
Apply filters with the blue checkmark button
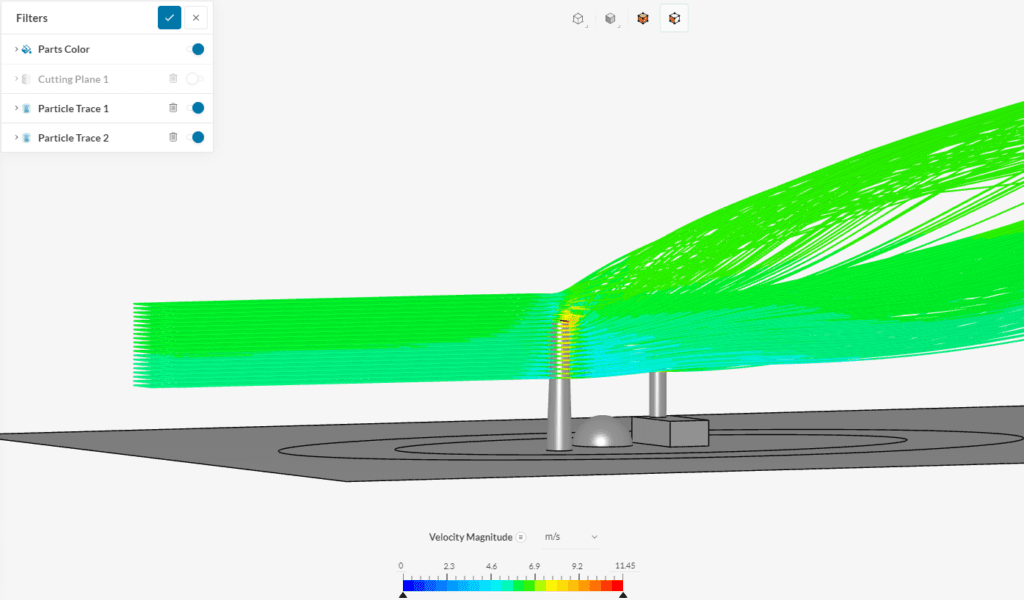(x=169, y=17)
